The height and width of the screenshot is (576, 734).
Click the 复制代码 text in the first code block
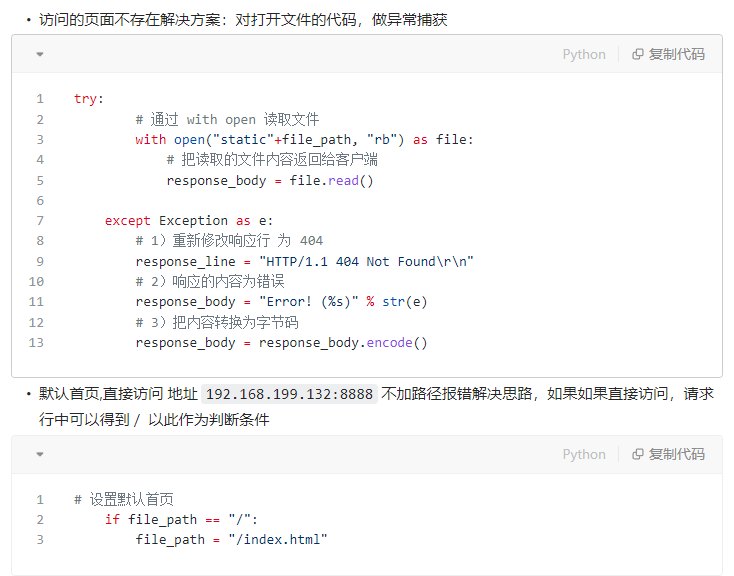click(676, 54)
